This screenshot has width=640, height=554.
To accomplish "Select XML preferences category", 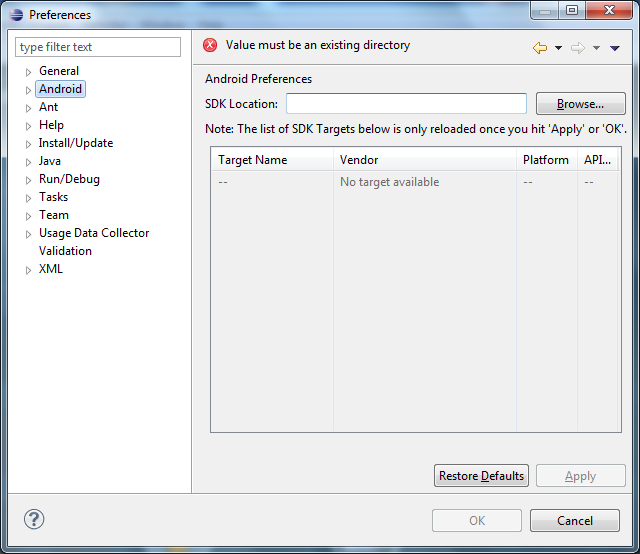I will click(x=51, y=269).
